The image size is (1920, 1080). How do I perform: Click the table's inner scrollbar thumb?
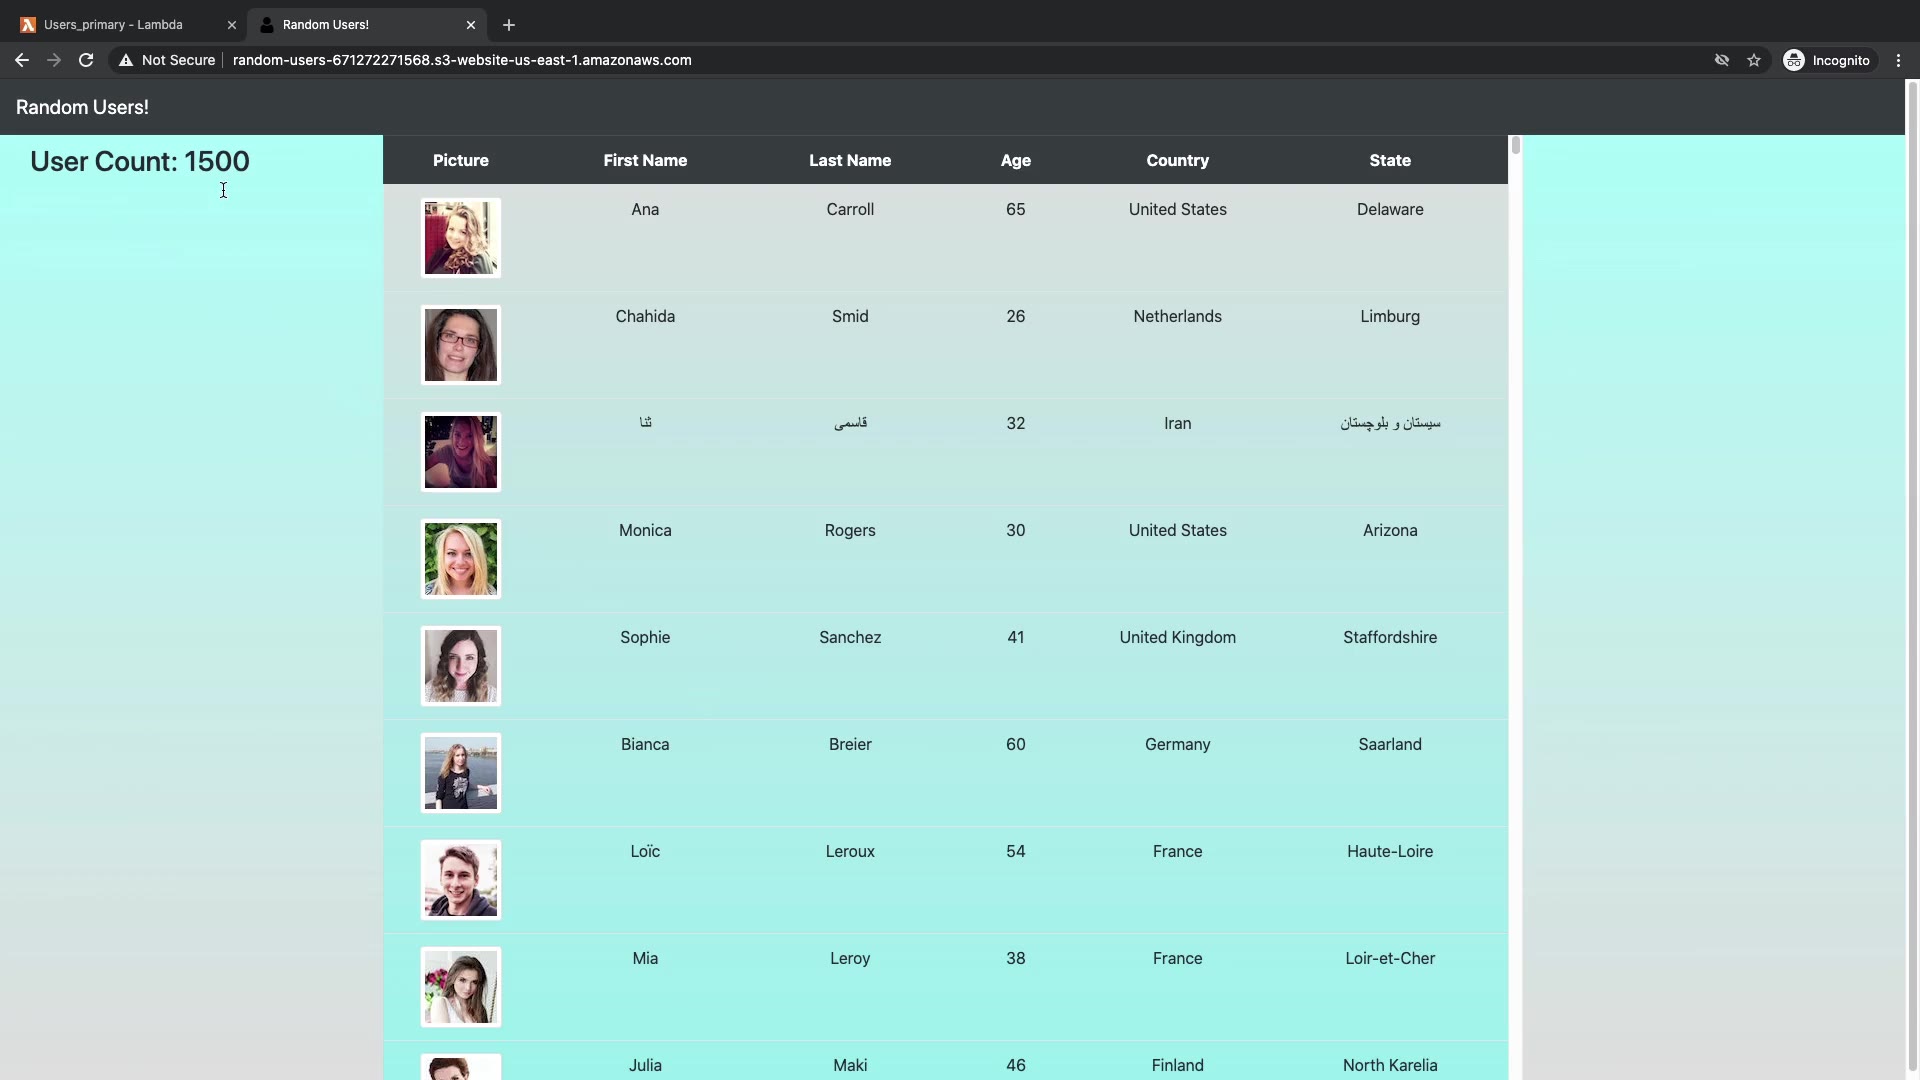pyautogui.click(x=1515, y=145)
